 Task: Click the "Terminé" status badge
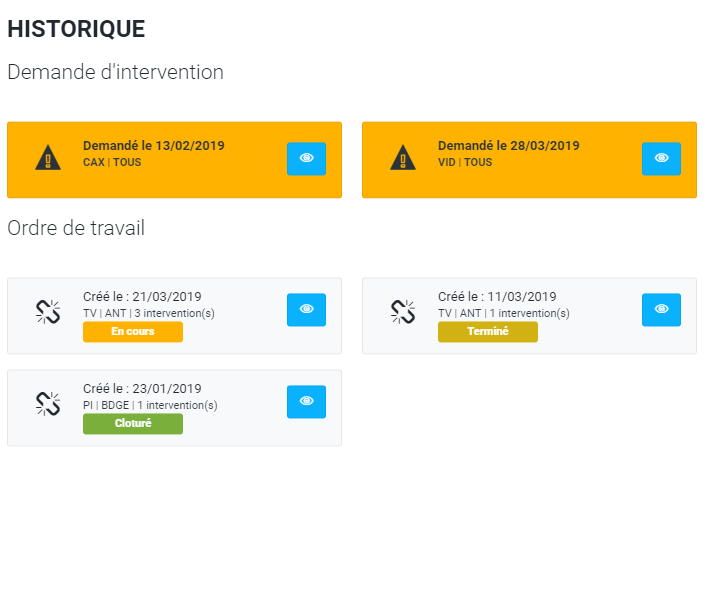pyautogui.click(x=488, y=332)
